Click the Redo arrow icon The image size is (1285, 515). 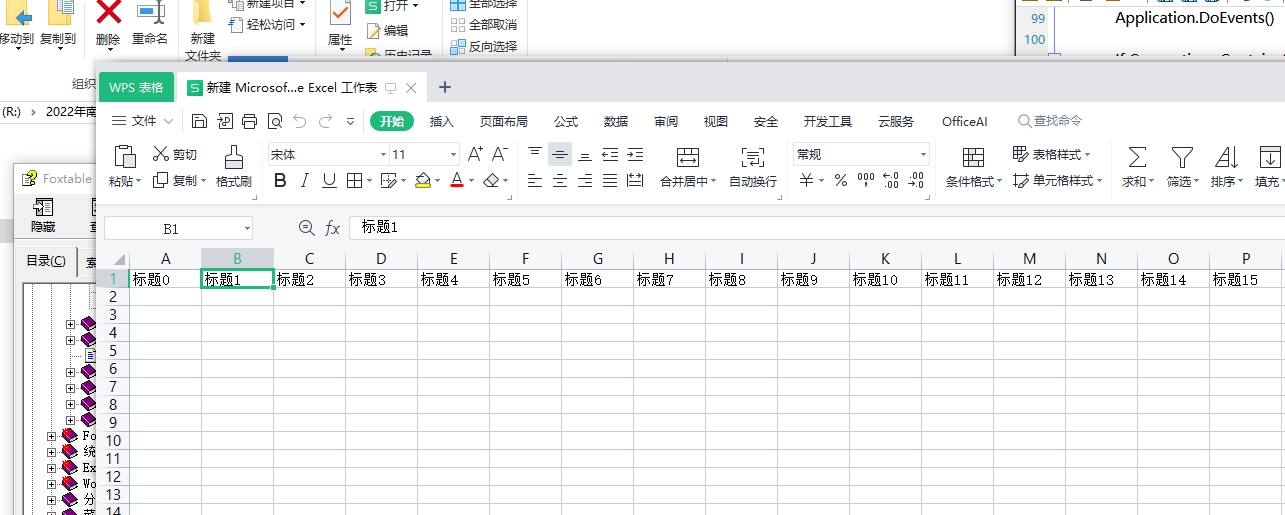[x=325, y=121]
